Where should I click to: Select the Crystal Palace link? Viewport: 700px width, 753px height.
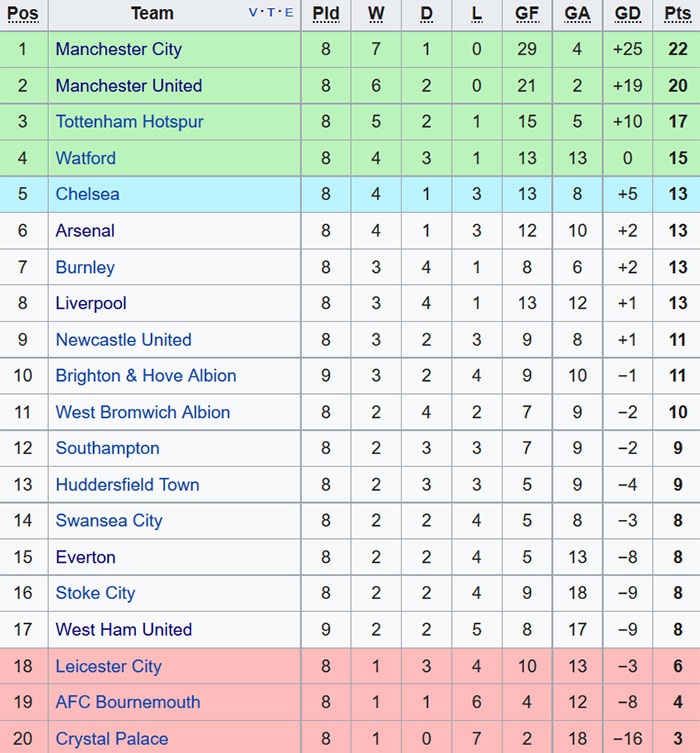pyautogui.click(x=111, y=739)
